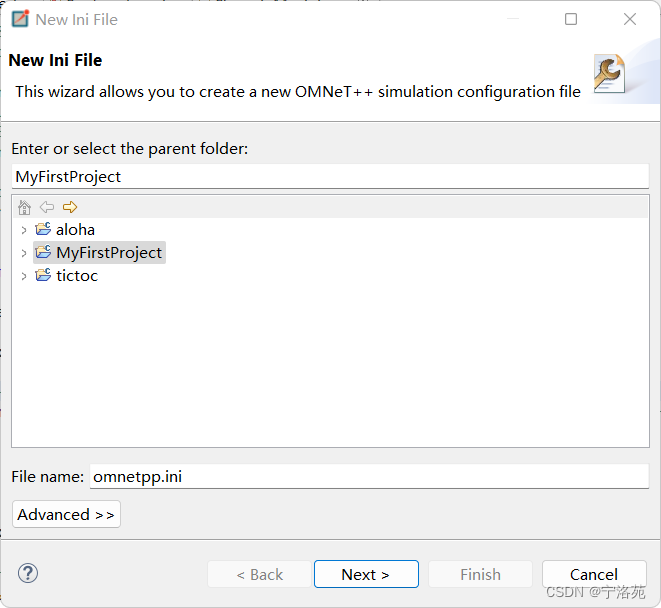Image resolution: width=661 pixels, height=608 pixels.
Task: Click the home icon in folder toolbar
Action: click(25, 207)
